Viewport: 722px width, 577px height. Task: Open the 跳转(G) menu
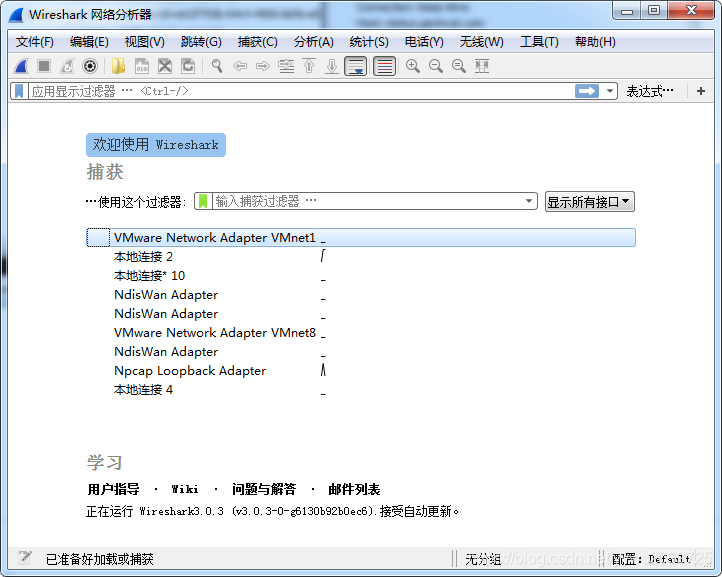click(x=201, y=42)
